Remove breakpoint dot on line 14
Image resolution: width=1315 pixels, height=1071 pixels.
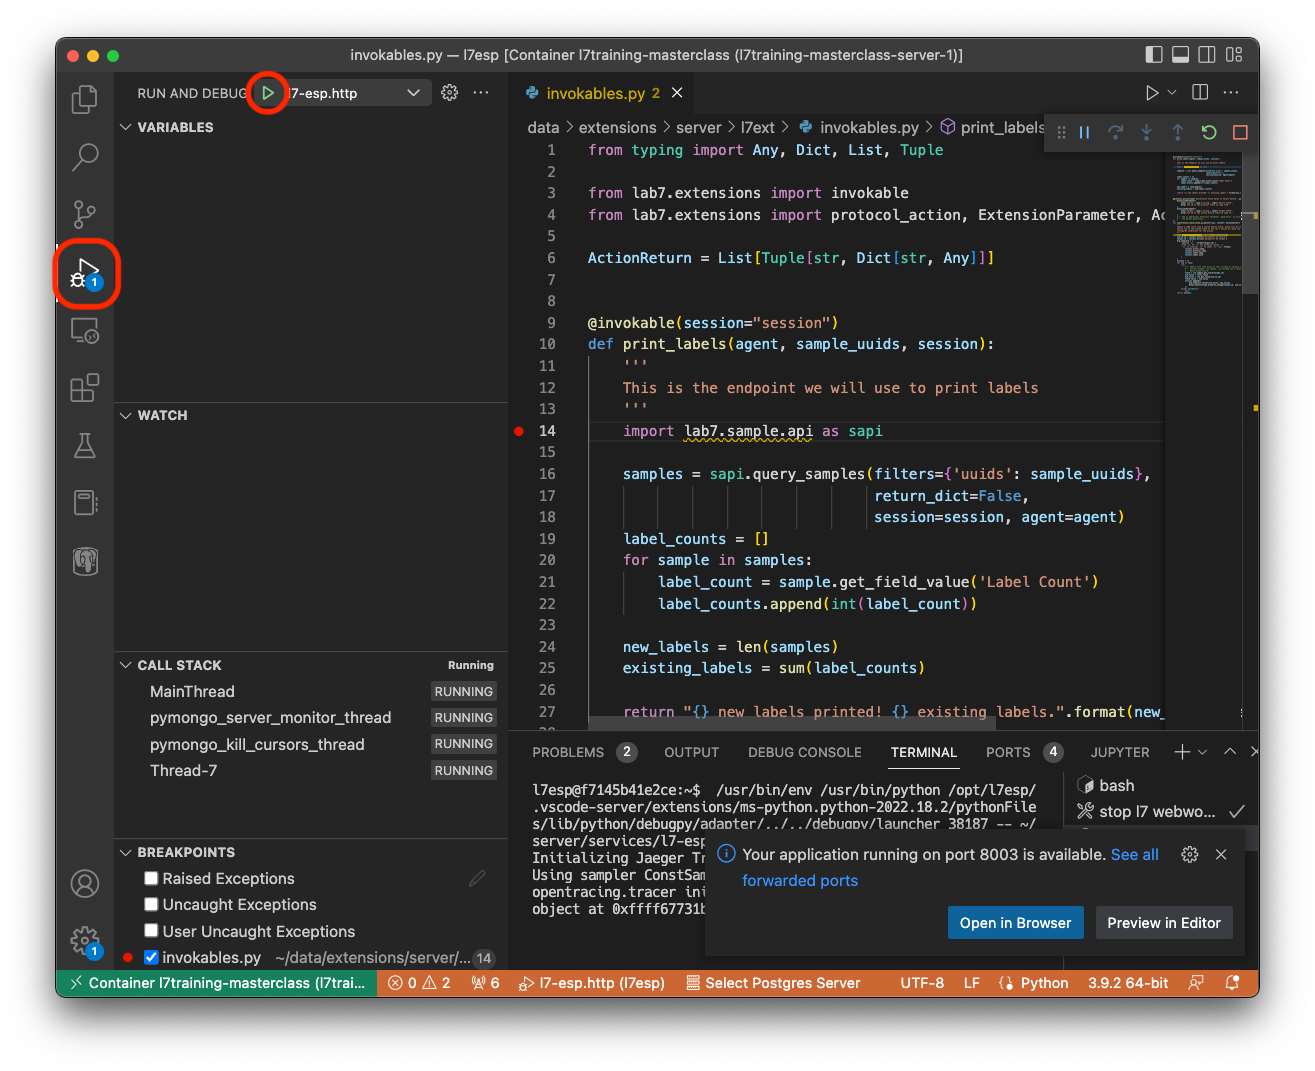point(519,431)
